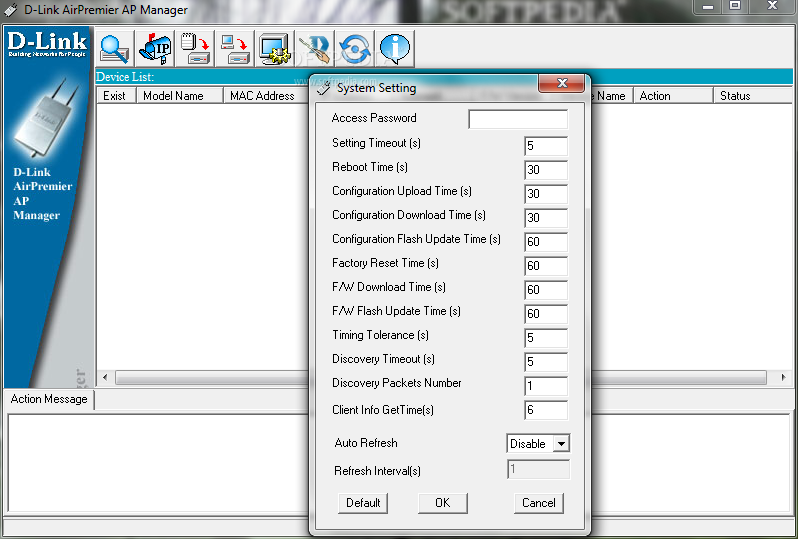Click the Default button
Screen dimensions: 798x539
363,503
